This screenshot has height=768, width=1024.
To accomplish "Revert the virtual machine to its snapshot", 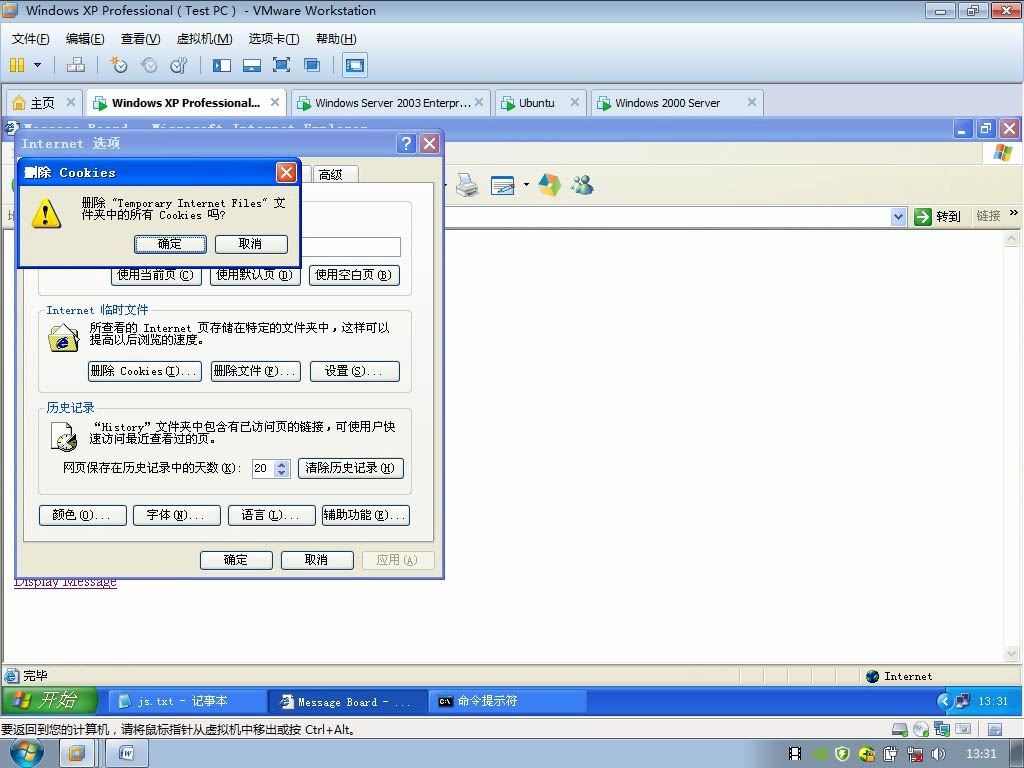I will 149,65.
